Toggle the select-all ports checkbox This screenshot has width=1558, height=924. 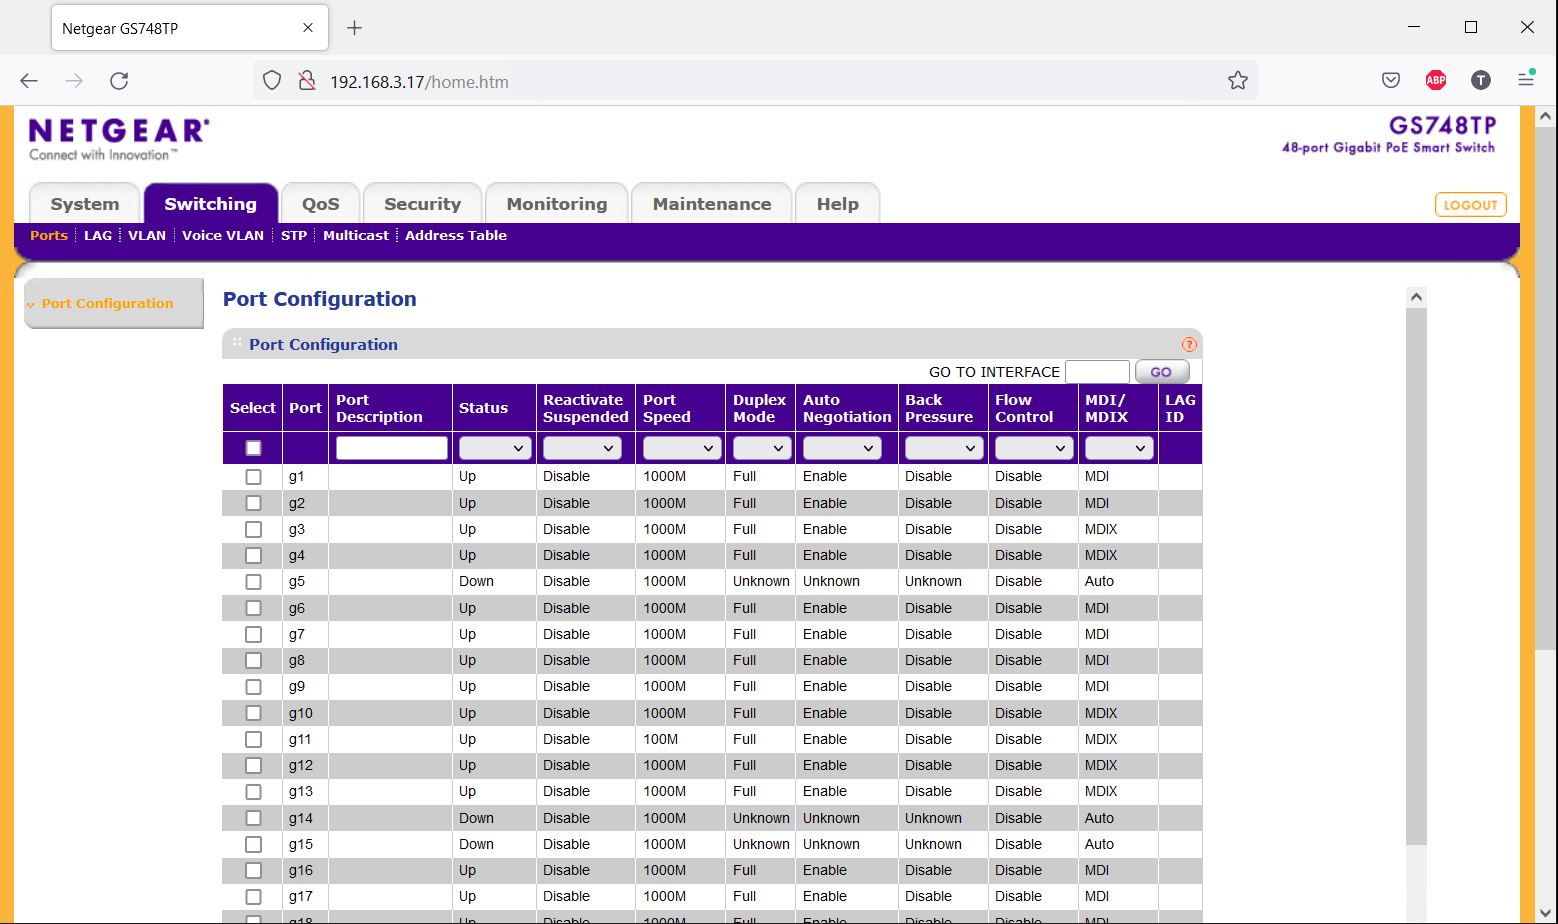pyautogui.click(x=253, y=448)
